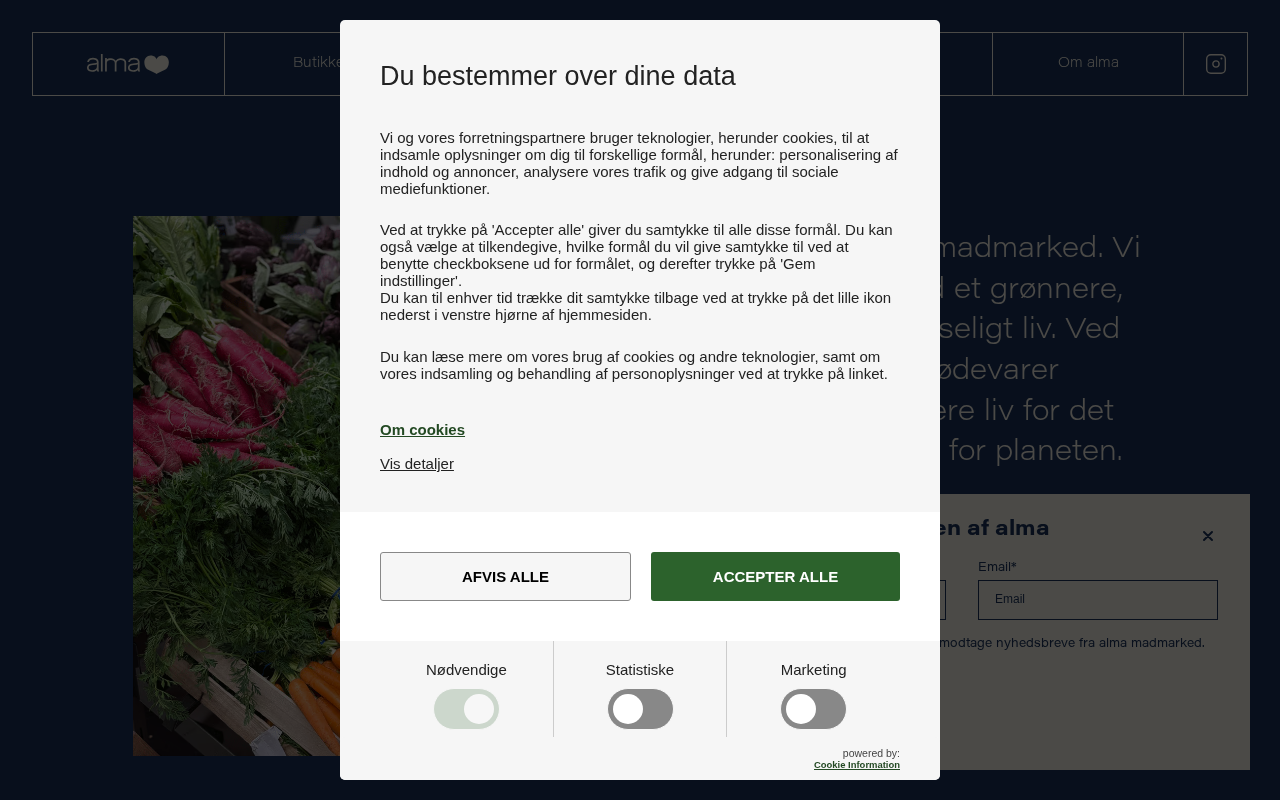The image size is (1280, 800).
Task: Click the Nødvendige category label
Action: 466,670
